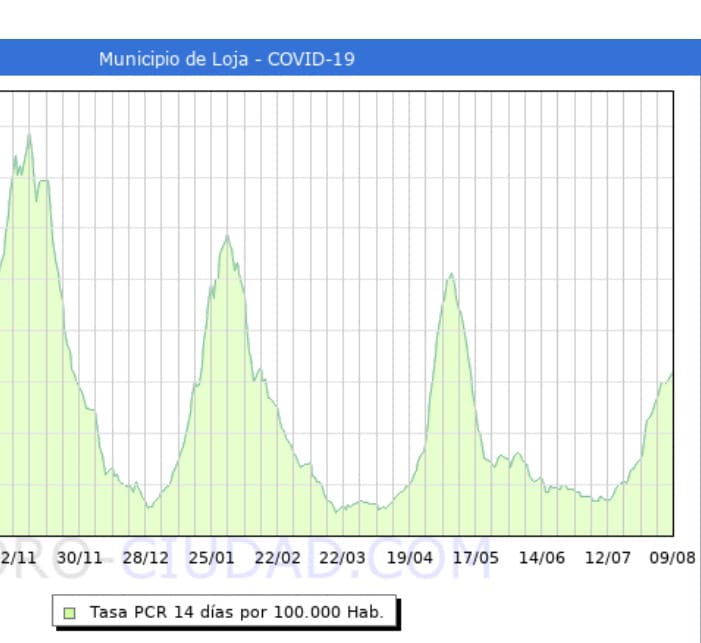Click the 12/07 x-axis date label
The image size is (701, 643).
[x=607, y=557]
